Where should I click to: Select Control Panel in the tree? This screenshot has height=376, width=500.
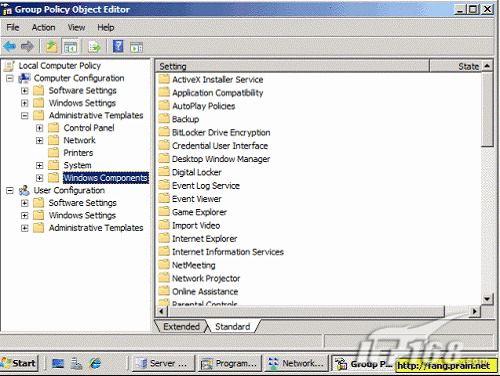tap(89, 128)
